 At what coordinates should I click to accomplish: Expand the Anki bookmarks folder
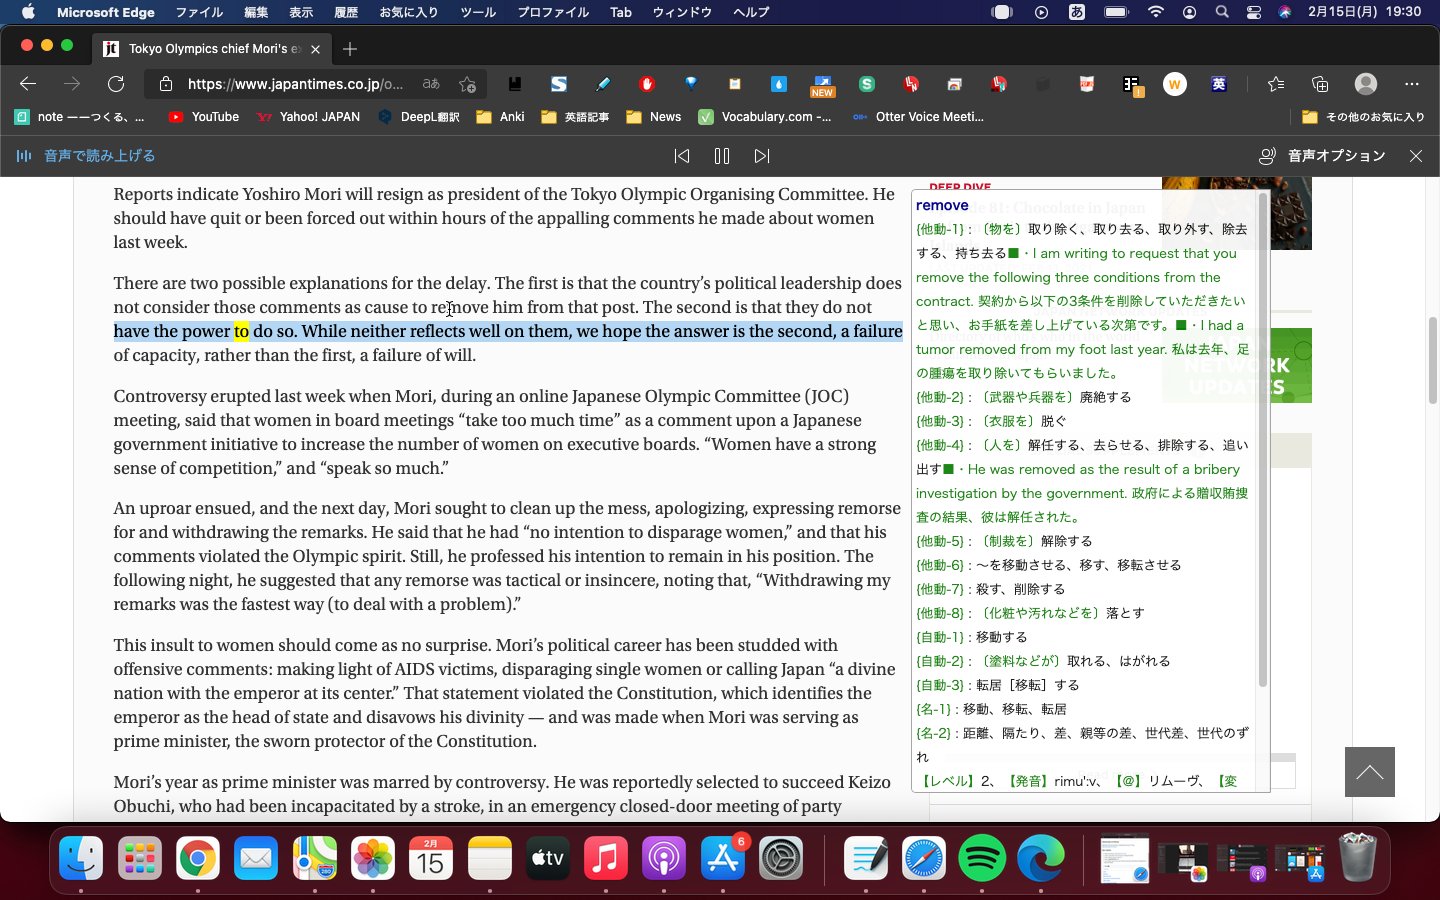(500, 117)
